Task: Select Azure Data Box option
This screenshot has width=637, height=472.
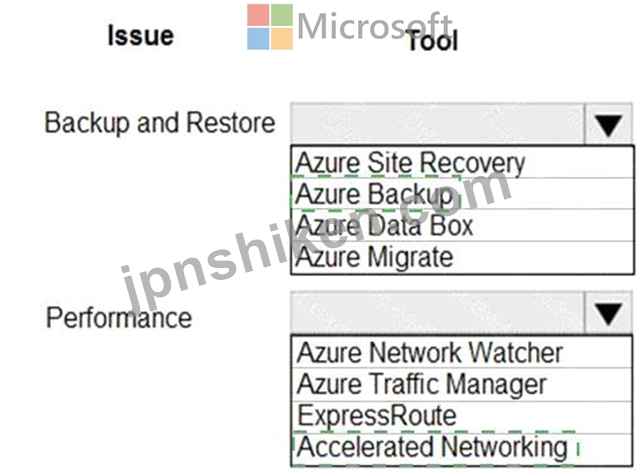Action: [462, 225]
